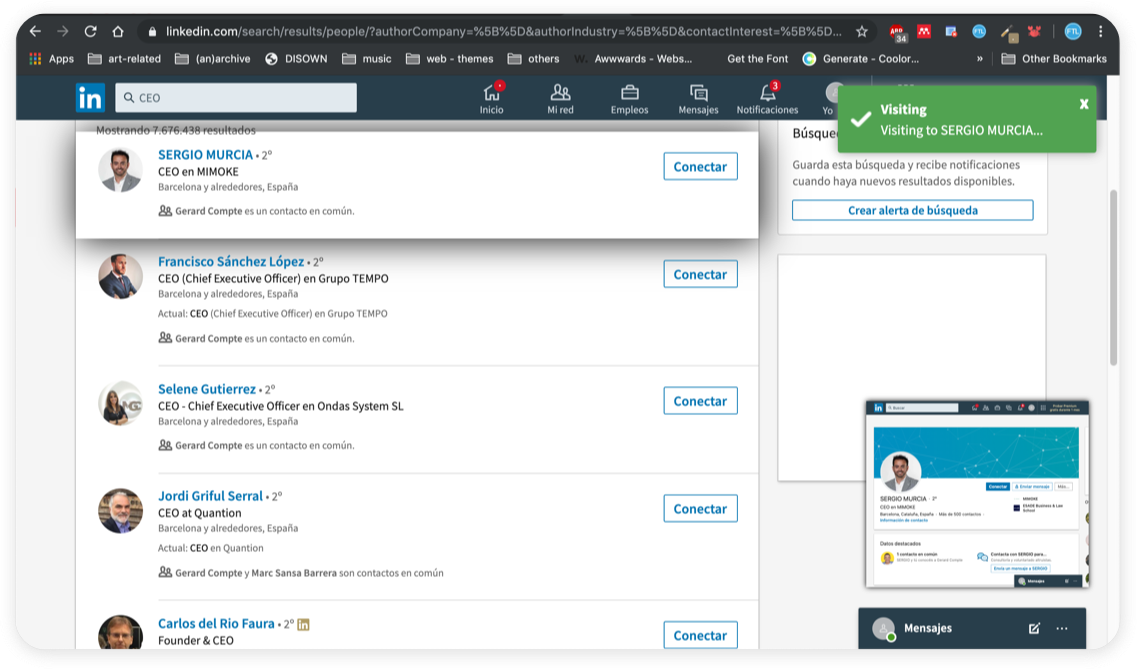Open the art-related bookmark folder
The image size is (1137, 669).
point(124,59)
